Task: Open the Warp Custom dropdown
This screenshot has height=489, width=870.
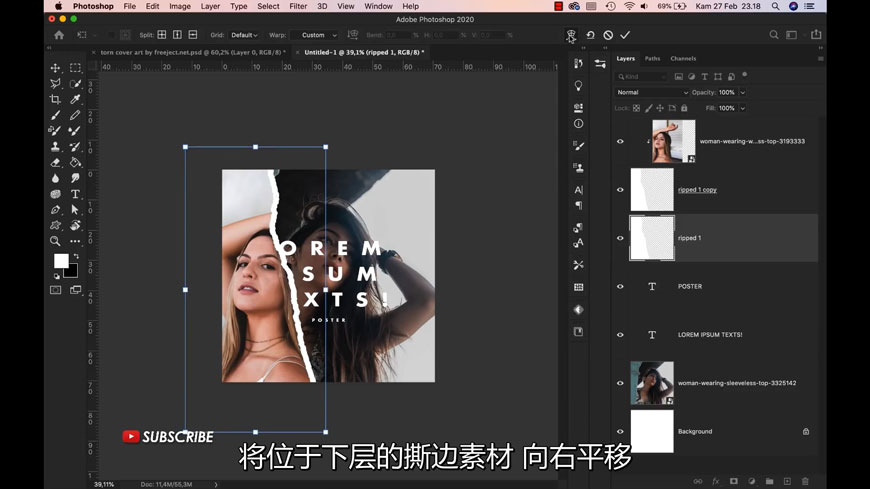Action: tap(317, 35)
